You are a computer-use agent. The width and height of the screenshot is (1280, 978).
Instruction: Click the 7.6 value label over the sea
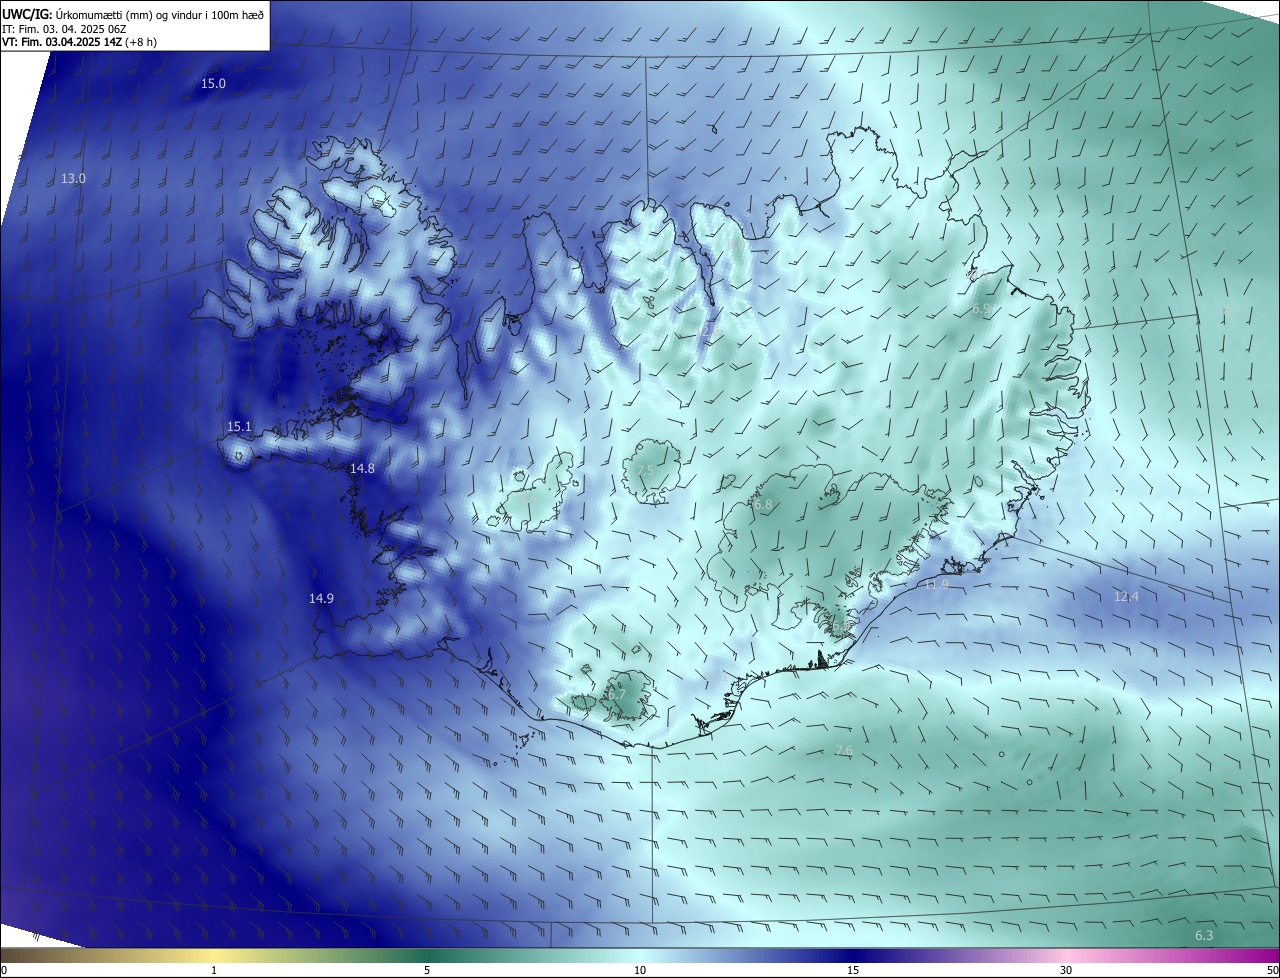843,751
